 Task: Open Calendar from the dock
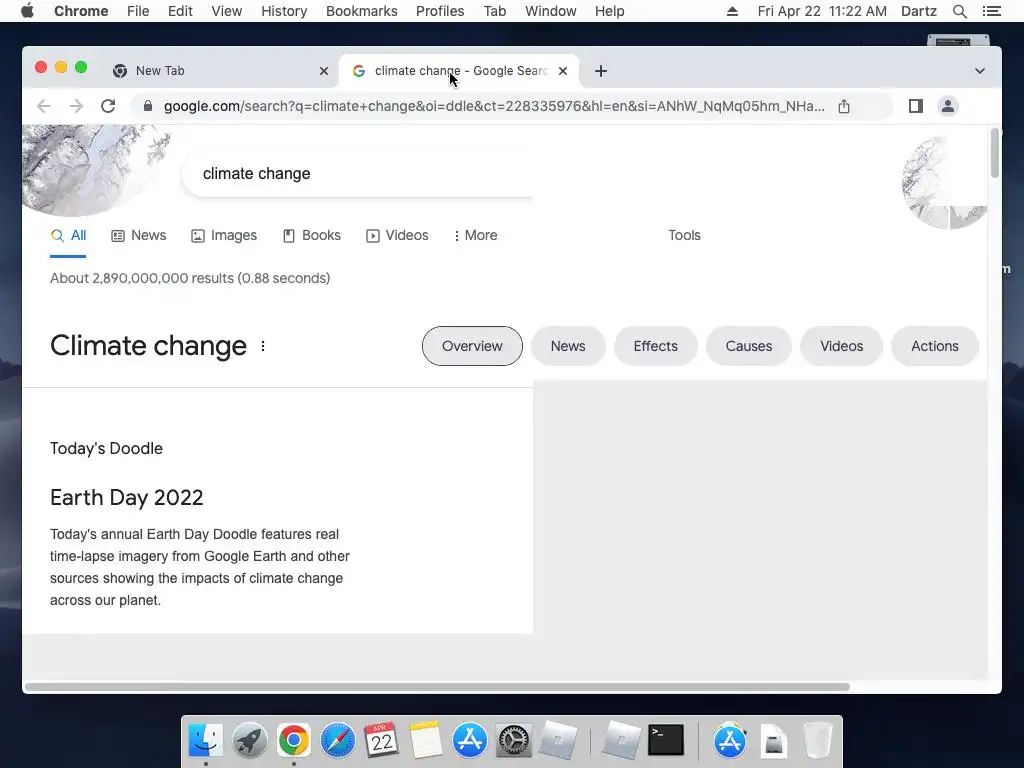pos(381,741)
